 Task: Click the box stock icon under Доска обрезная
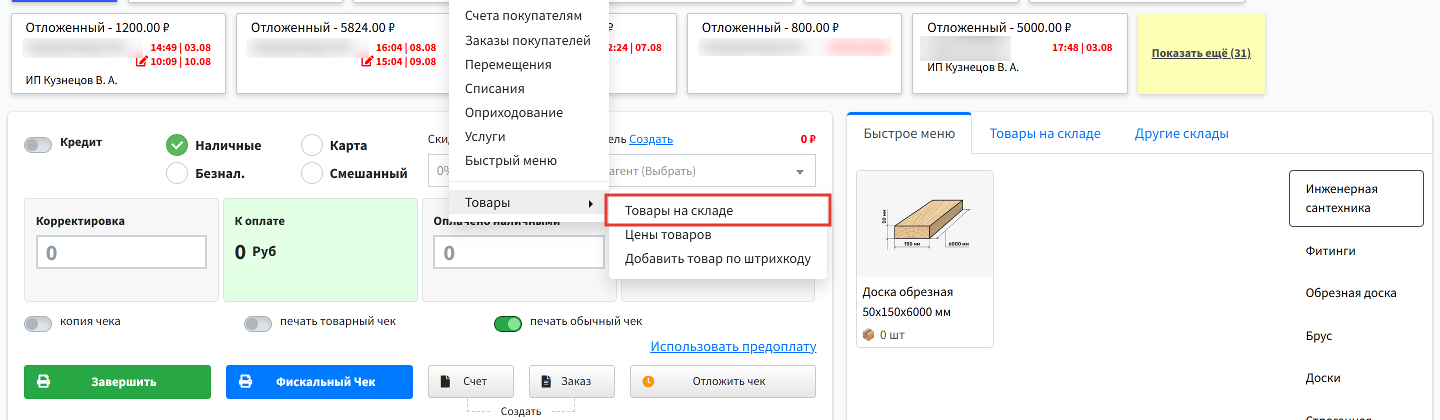(869, 335)
